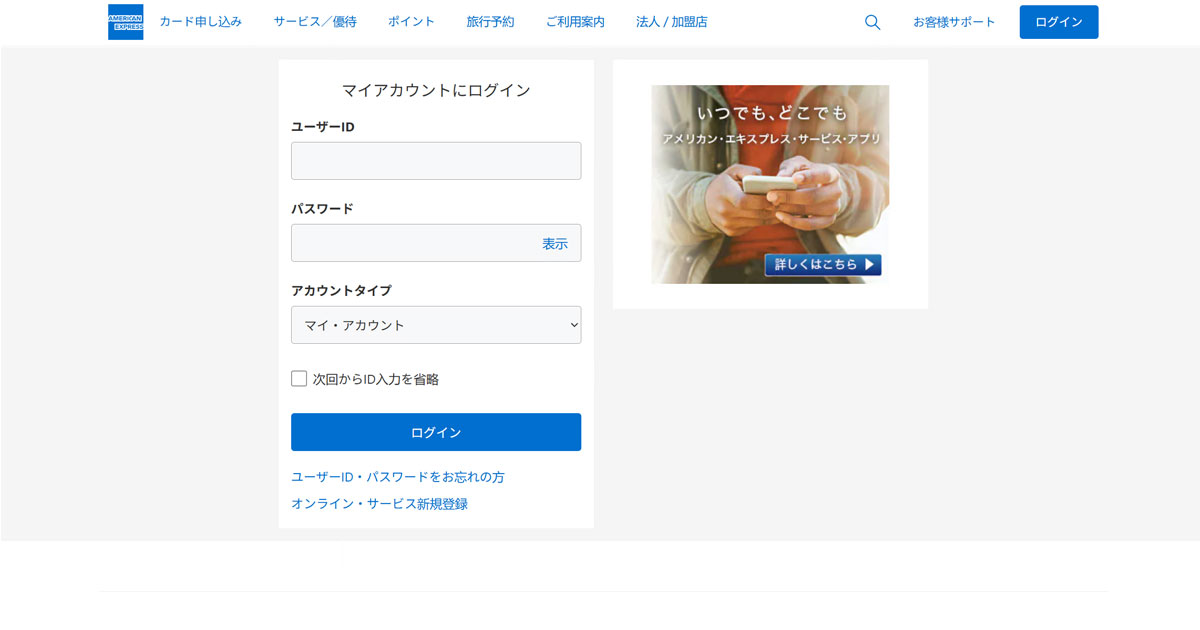Open the service app promo image
The width and height of the screenshot is (1200, 630).
point(770,170)
